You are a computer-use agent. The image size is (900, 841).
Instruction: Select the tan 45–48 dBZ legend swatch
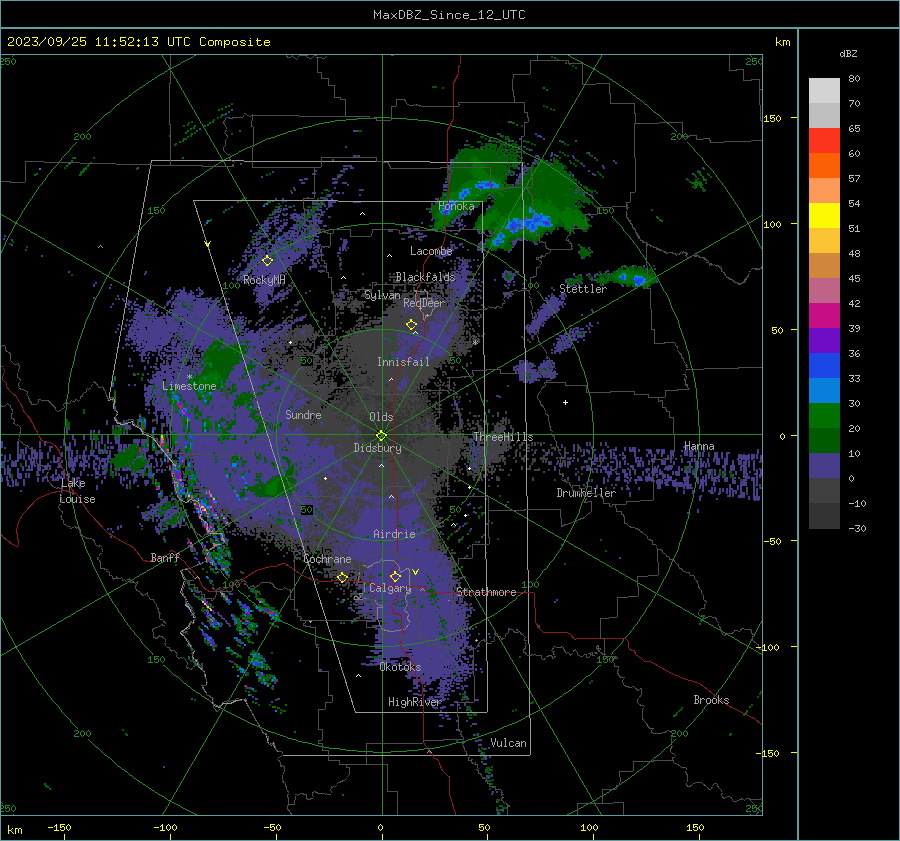(x=824, y=265)
